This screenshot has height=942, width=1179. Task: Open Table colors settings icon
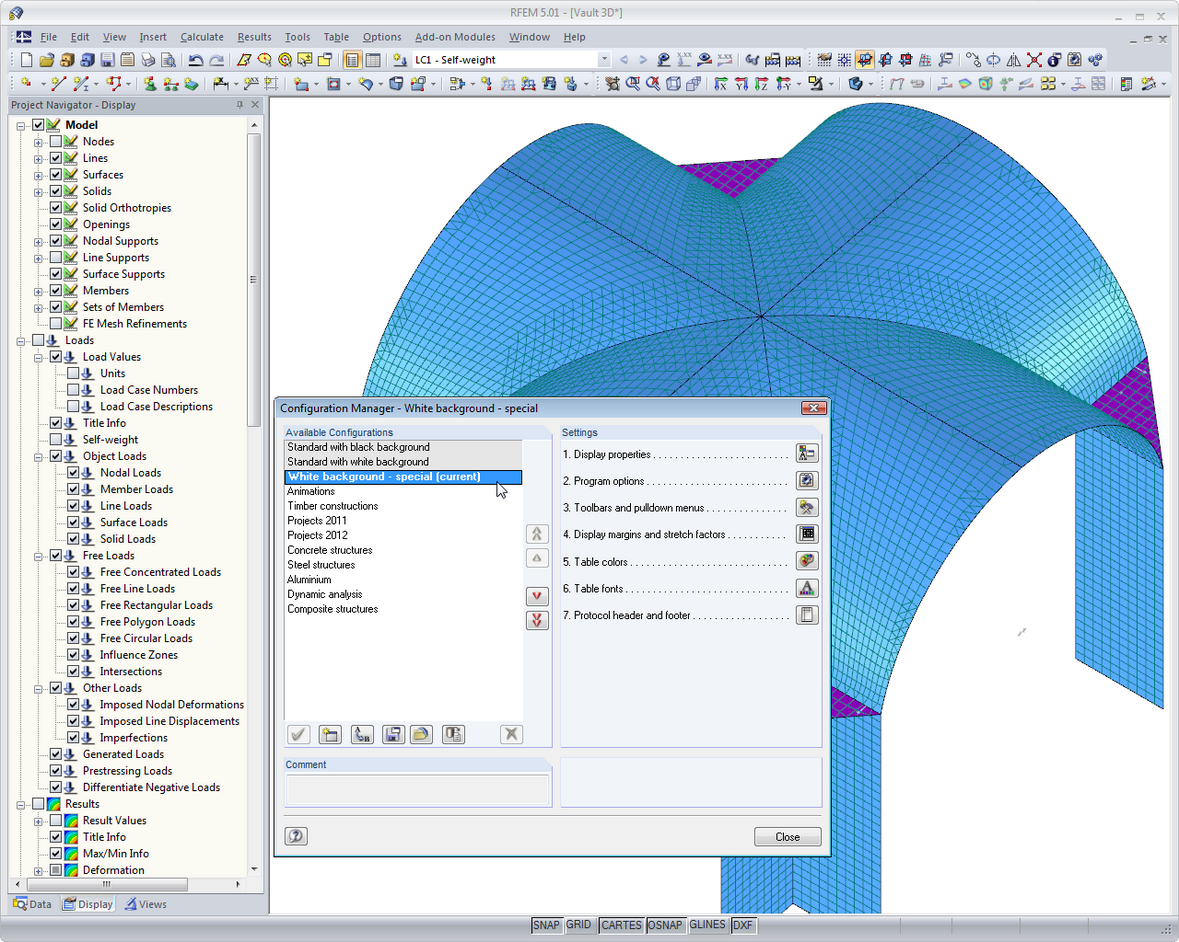pos(806,561)
